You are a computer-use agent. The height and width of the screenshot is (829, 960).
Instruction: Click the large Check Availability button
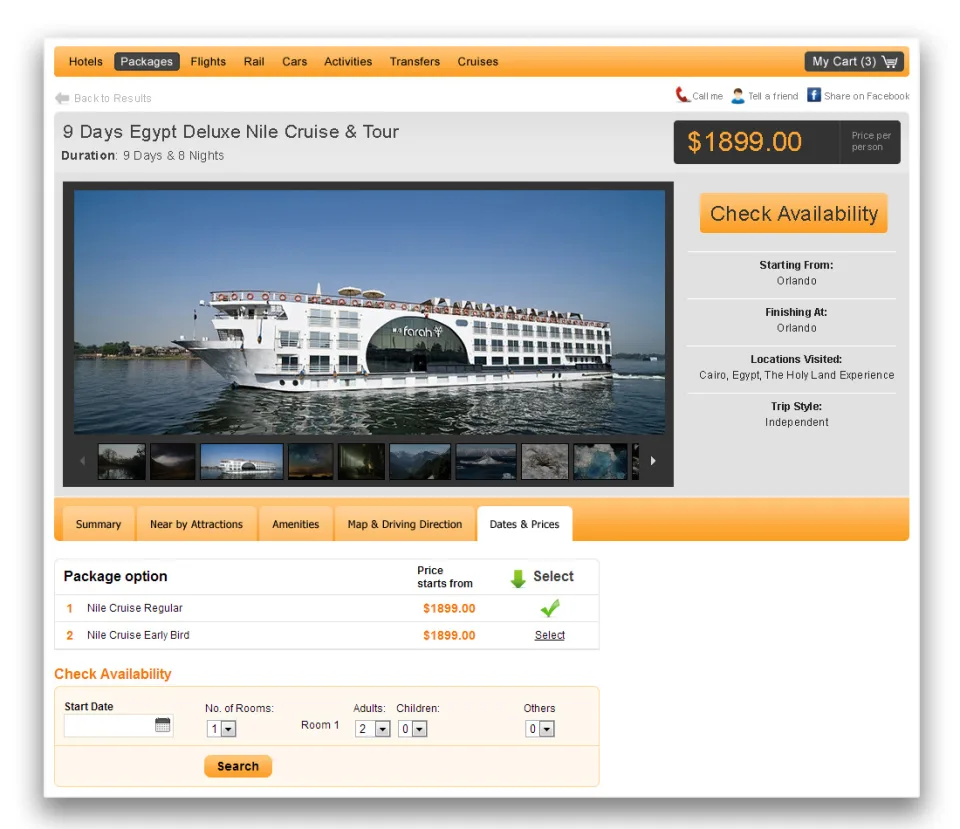(793, 213)
